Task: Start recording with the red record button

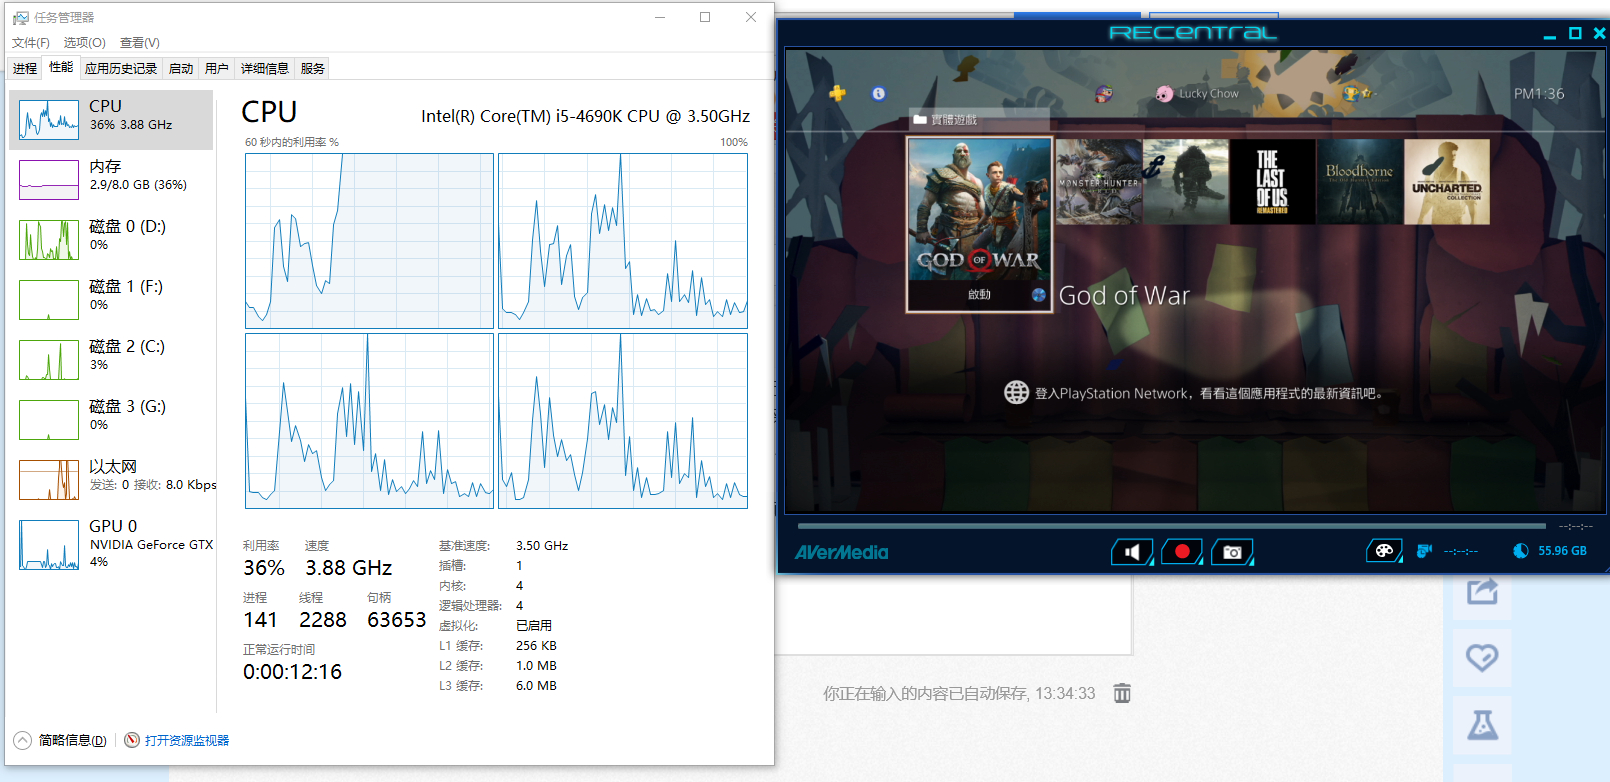Action: [1182, 552]
